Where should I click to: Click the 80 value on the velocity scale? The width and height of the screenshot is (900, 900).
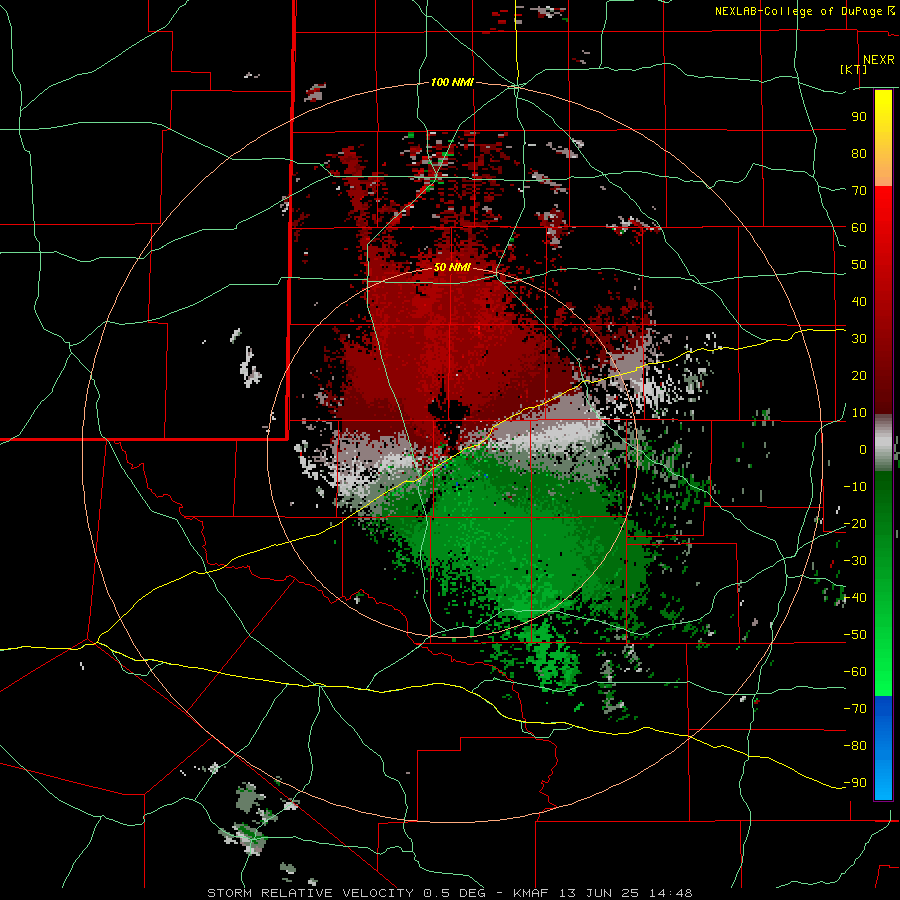[x=859, y=154]
